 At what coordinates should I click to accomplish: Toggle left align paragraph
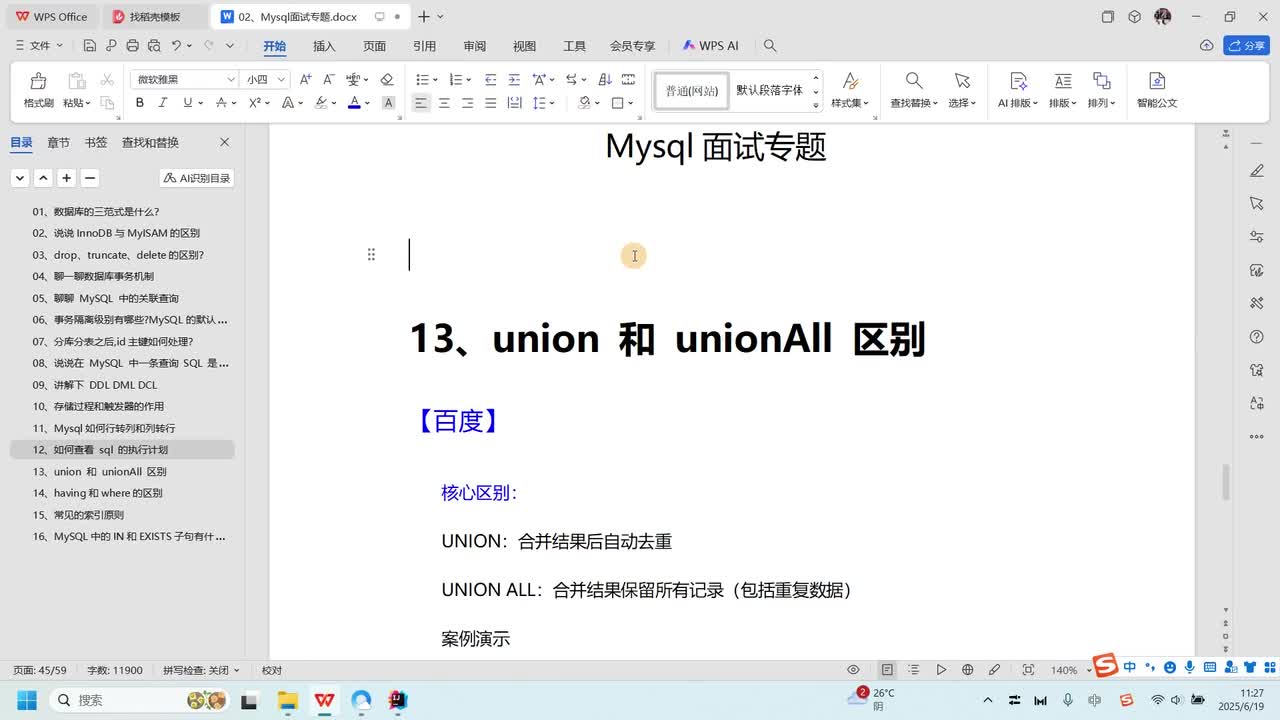[x=421, y=103]
